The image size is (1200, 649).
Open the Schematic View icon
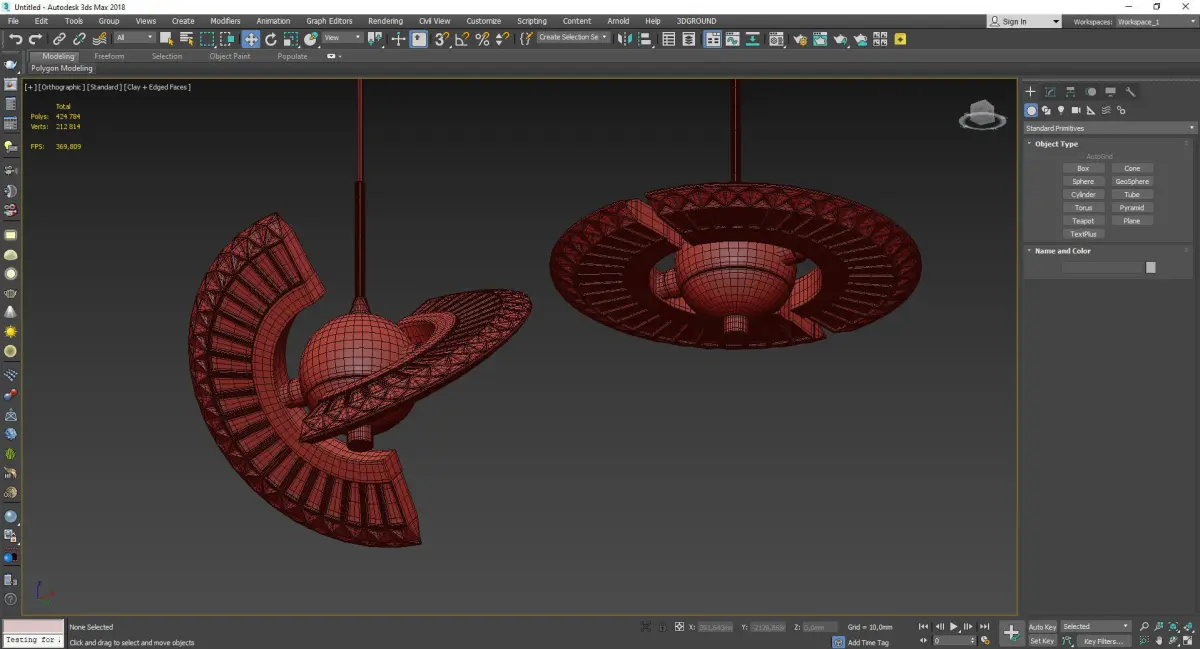pos(752,39)
